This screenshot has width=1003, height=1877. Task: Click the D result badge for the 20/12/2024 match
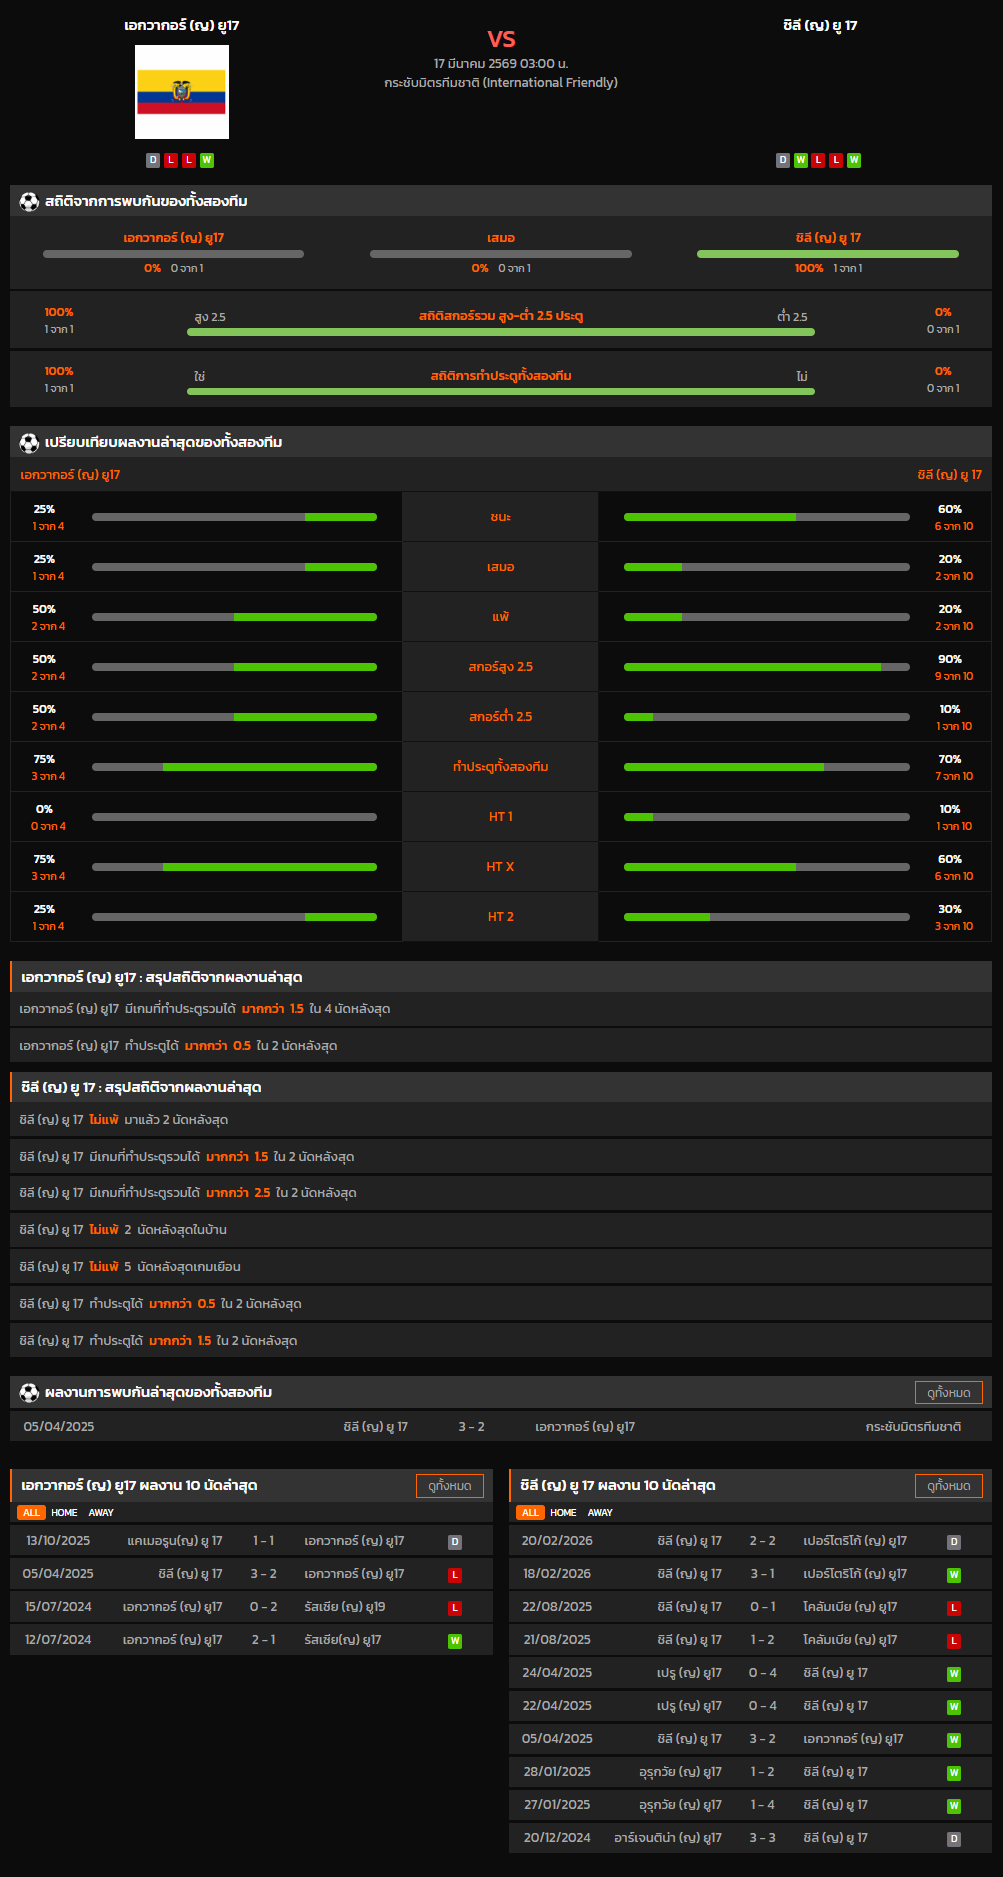[x=954, y=1839]
